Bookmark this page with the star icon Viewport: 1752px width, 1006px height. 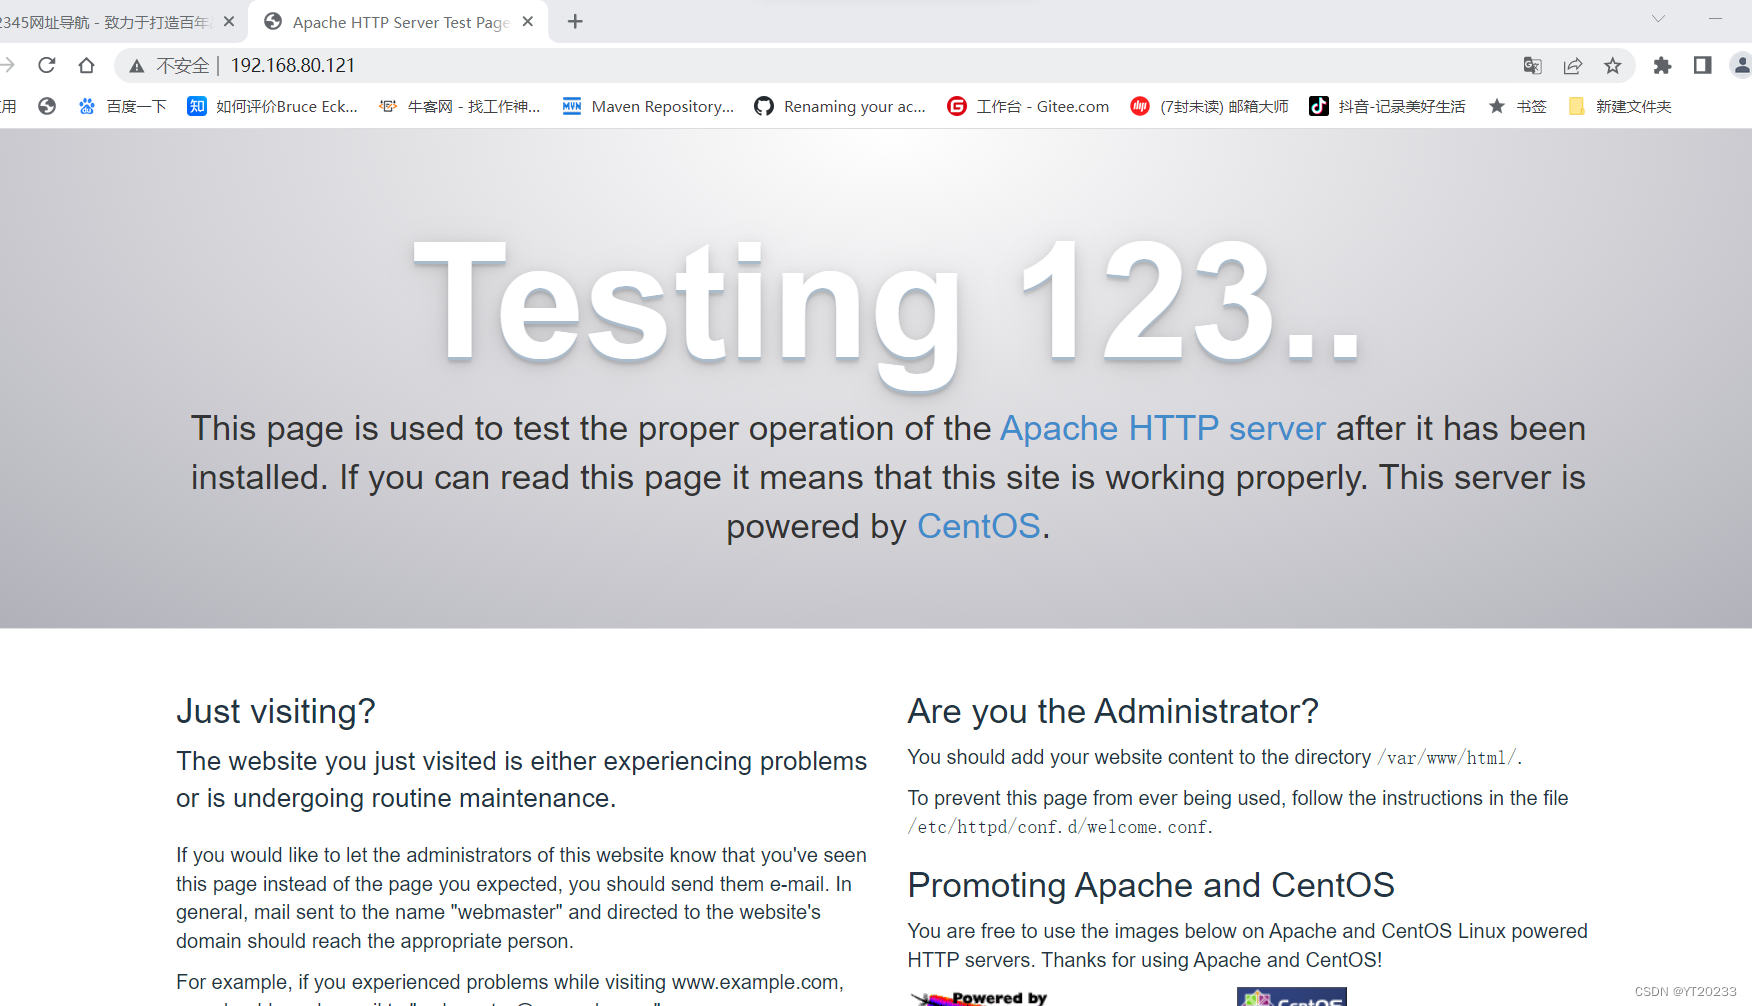1613,65
